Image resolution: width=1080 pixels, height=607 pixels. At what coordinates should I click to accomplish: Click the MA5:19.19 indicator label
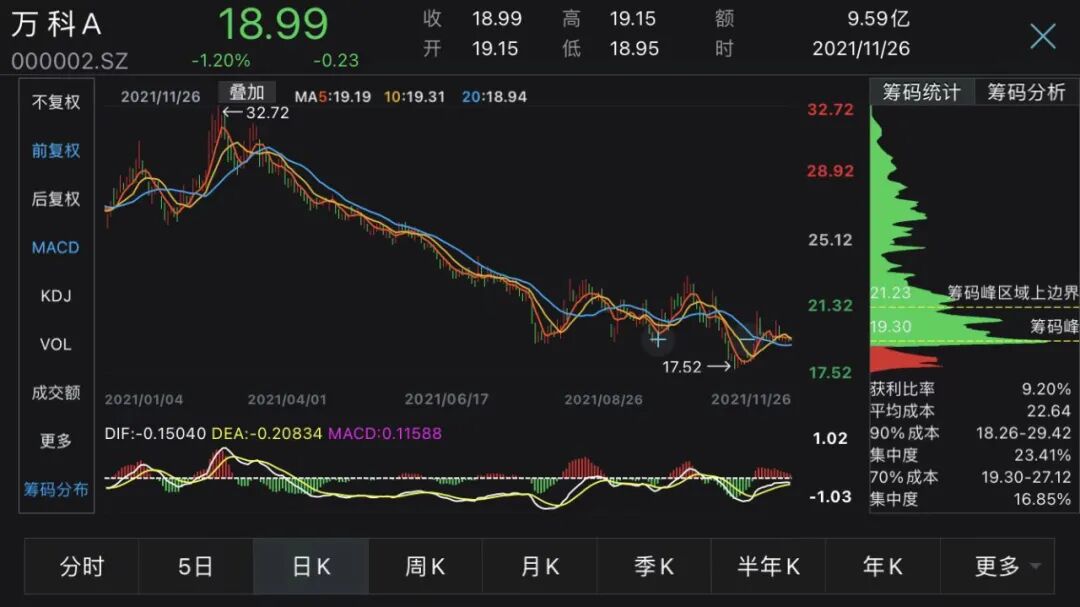tap(333, 97)
